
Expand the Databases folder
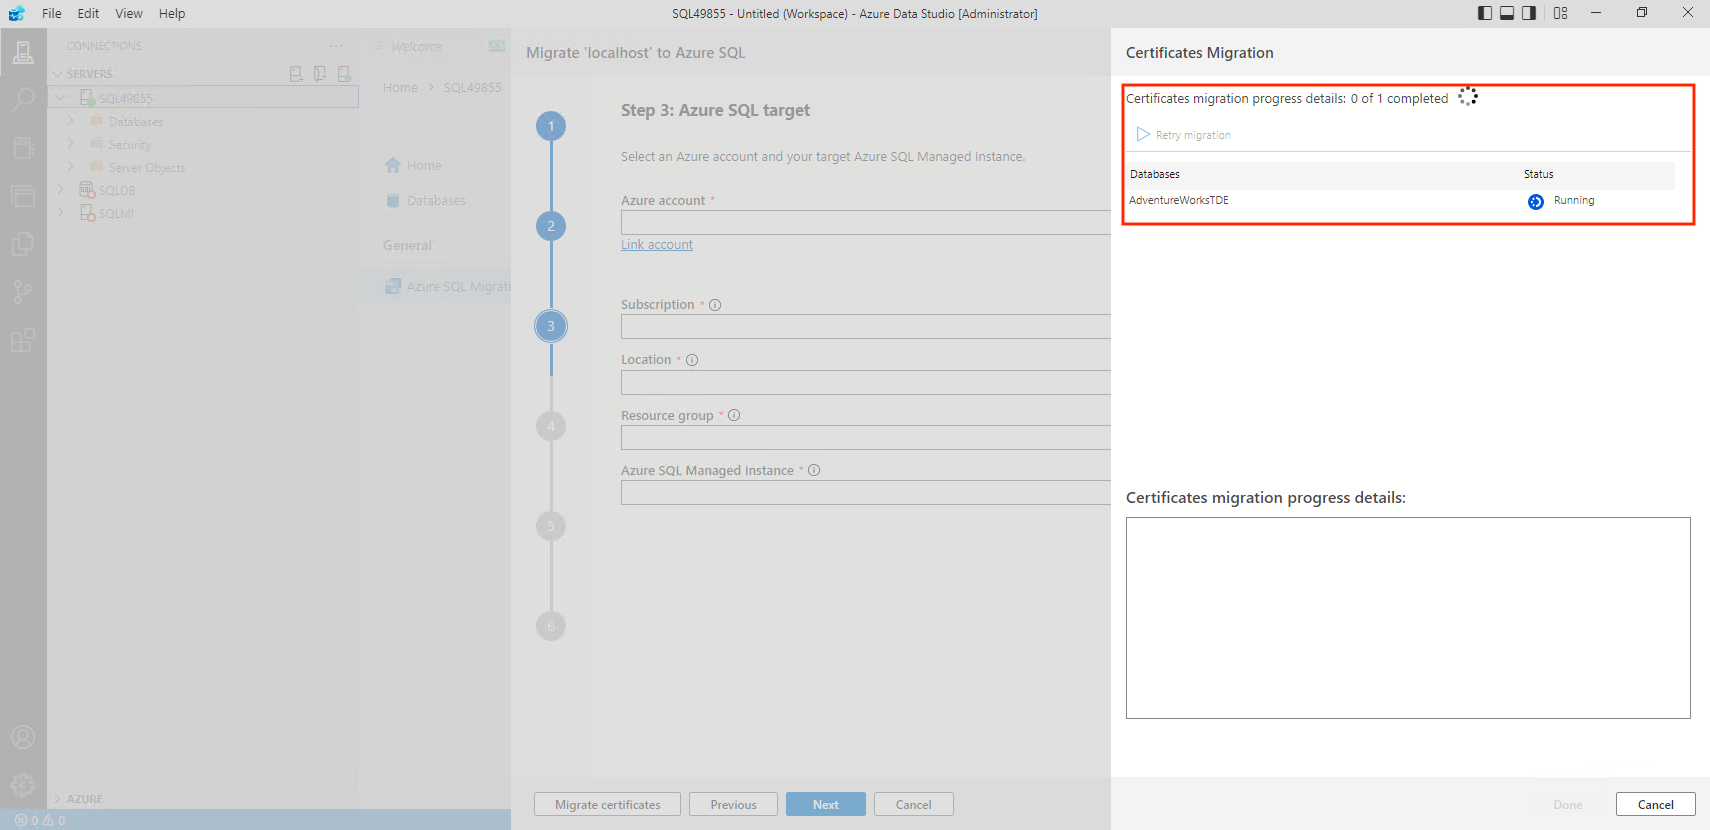coord(71,121)
